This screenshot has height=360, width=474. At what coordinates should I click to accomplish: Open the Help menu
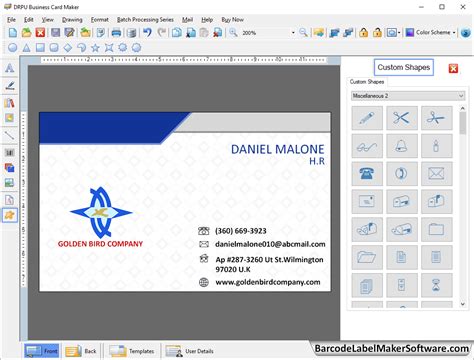207,20
